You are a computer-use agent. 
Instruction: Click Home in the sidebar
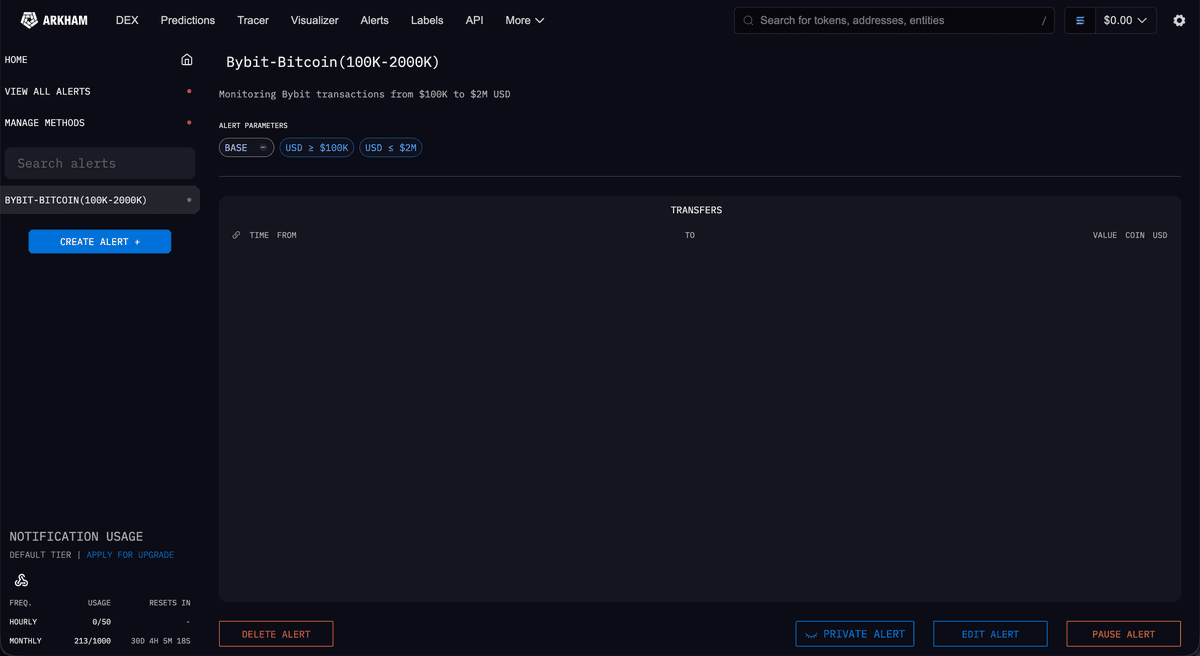(x=16, y=60)
